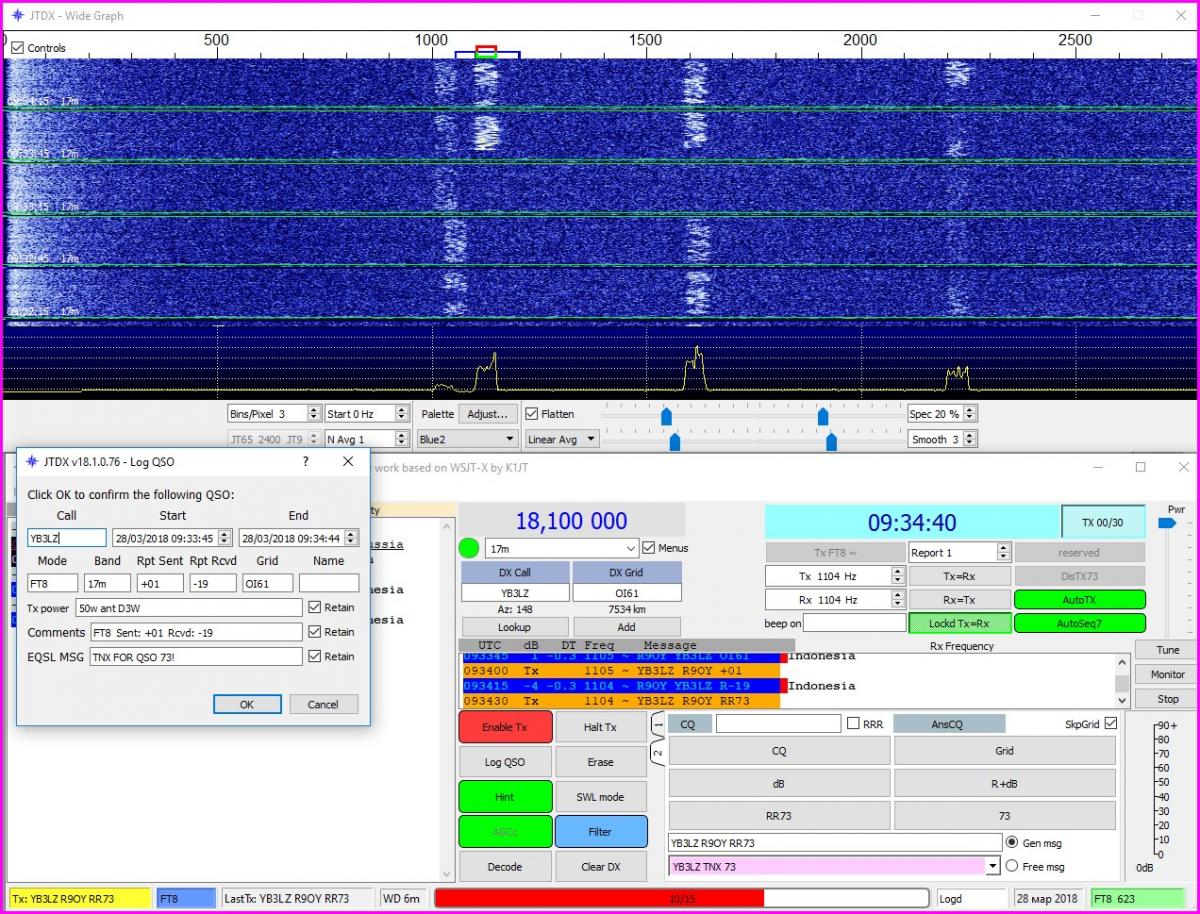This screenshot has height=914, width=1200.
Task: Select tab 1 beside the CQ message row
Action: coord(658,724)
